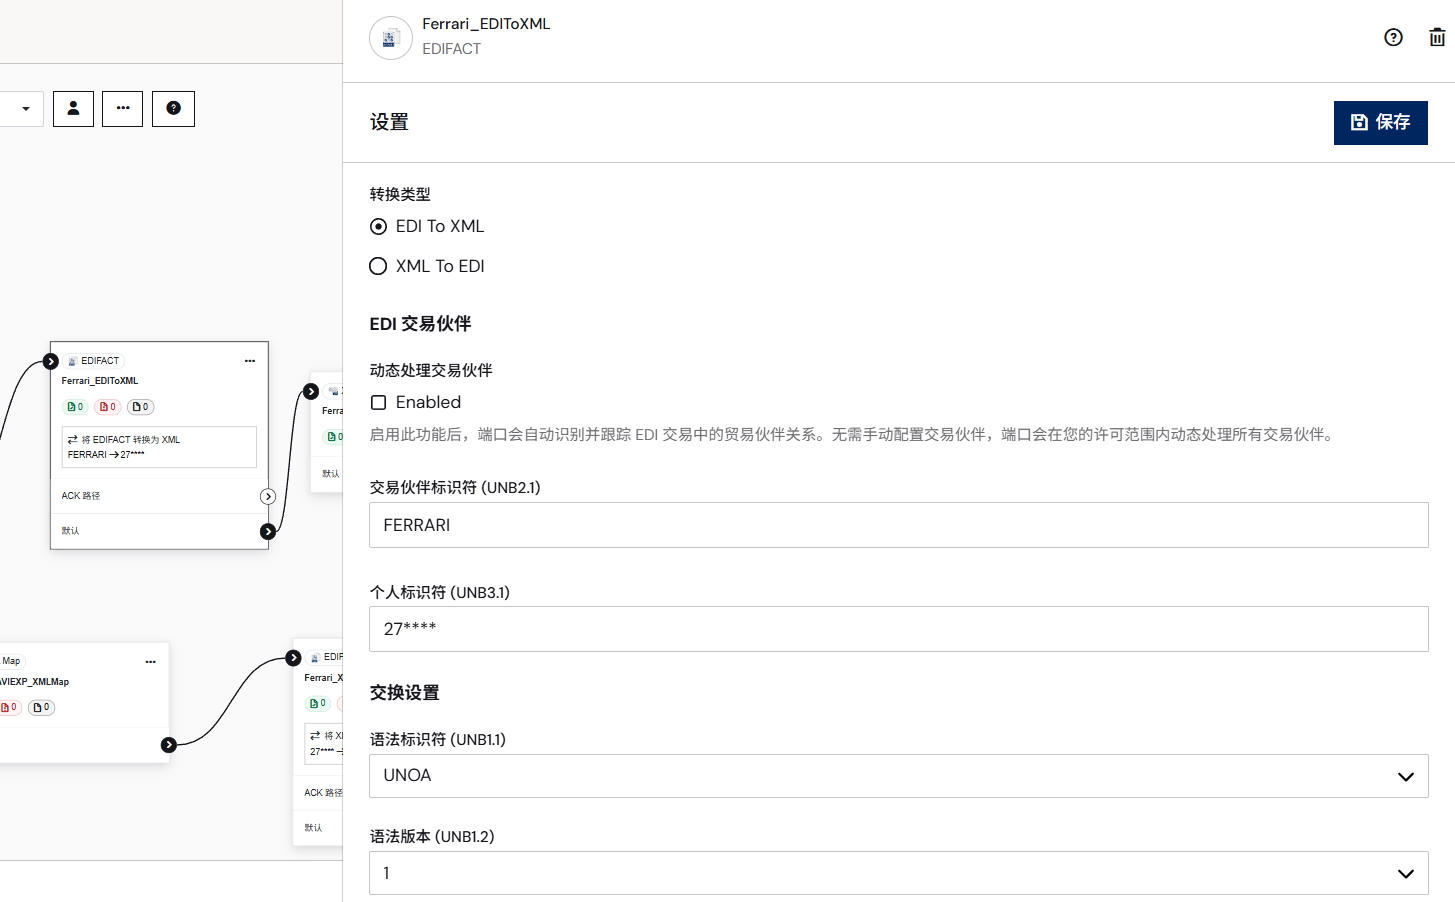
Task: Click the grey pending count on AVIEXP_XMLMap node
Action: (x=41, y=708)
